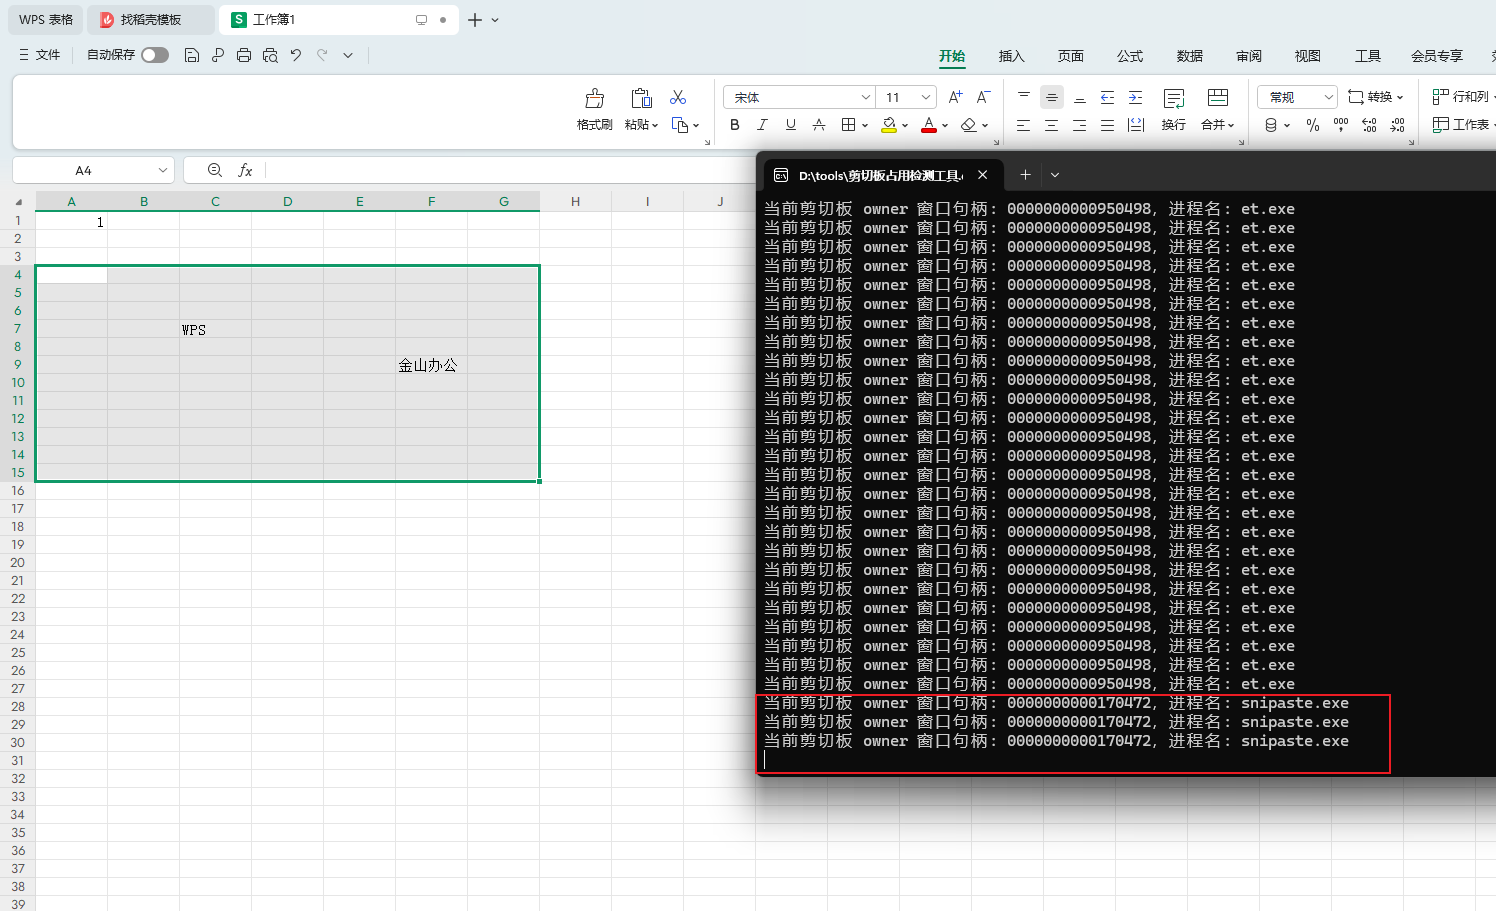Screen dimensions: 1496x911
Task: Toggle underline formatting
Action: coord(791,125)
